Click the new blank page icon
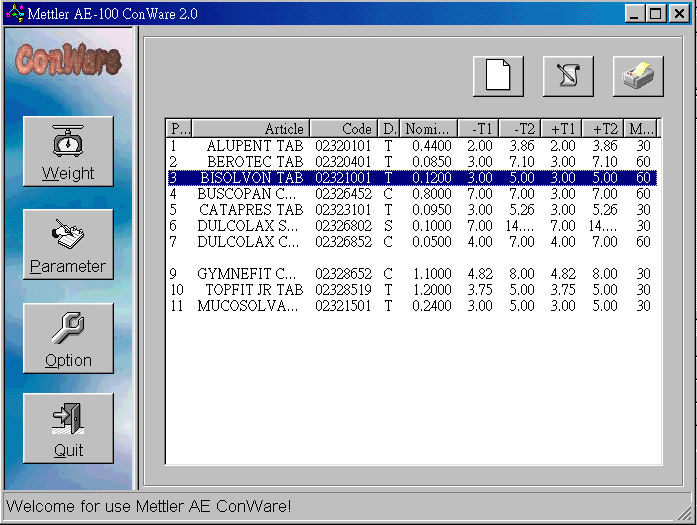Image resolution: width=697 pixels, height=525 pixels. (498, 76)
